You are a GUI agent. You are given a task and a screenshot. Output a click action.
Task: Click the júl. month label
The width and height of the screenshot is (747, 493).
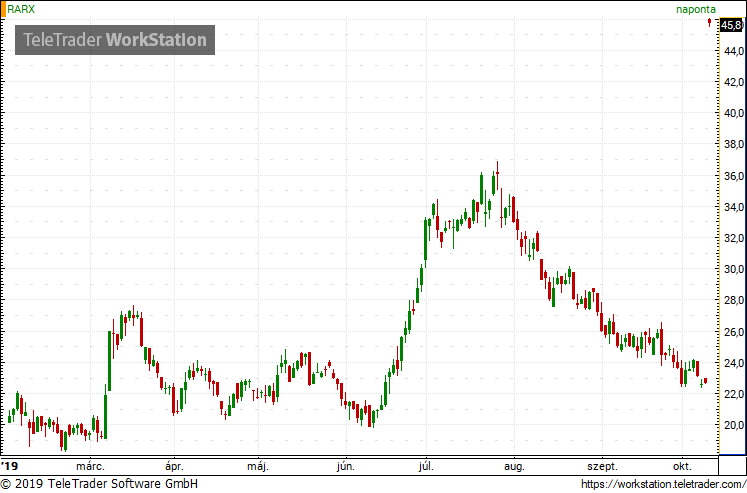point(426,466)
